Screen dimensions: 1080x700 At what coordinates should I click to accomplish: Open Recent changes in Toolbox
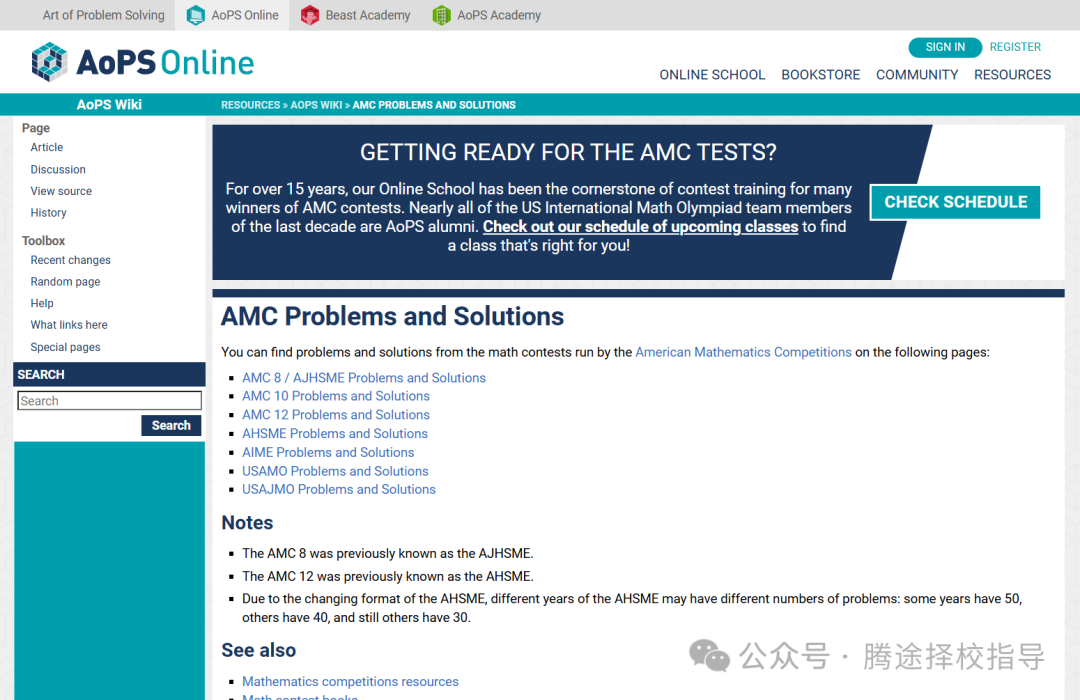click(70, 260)
